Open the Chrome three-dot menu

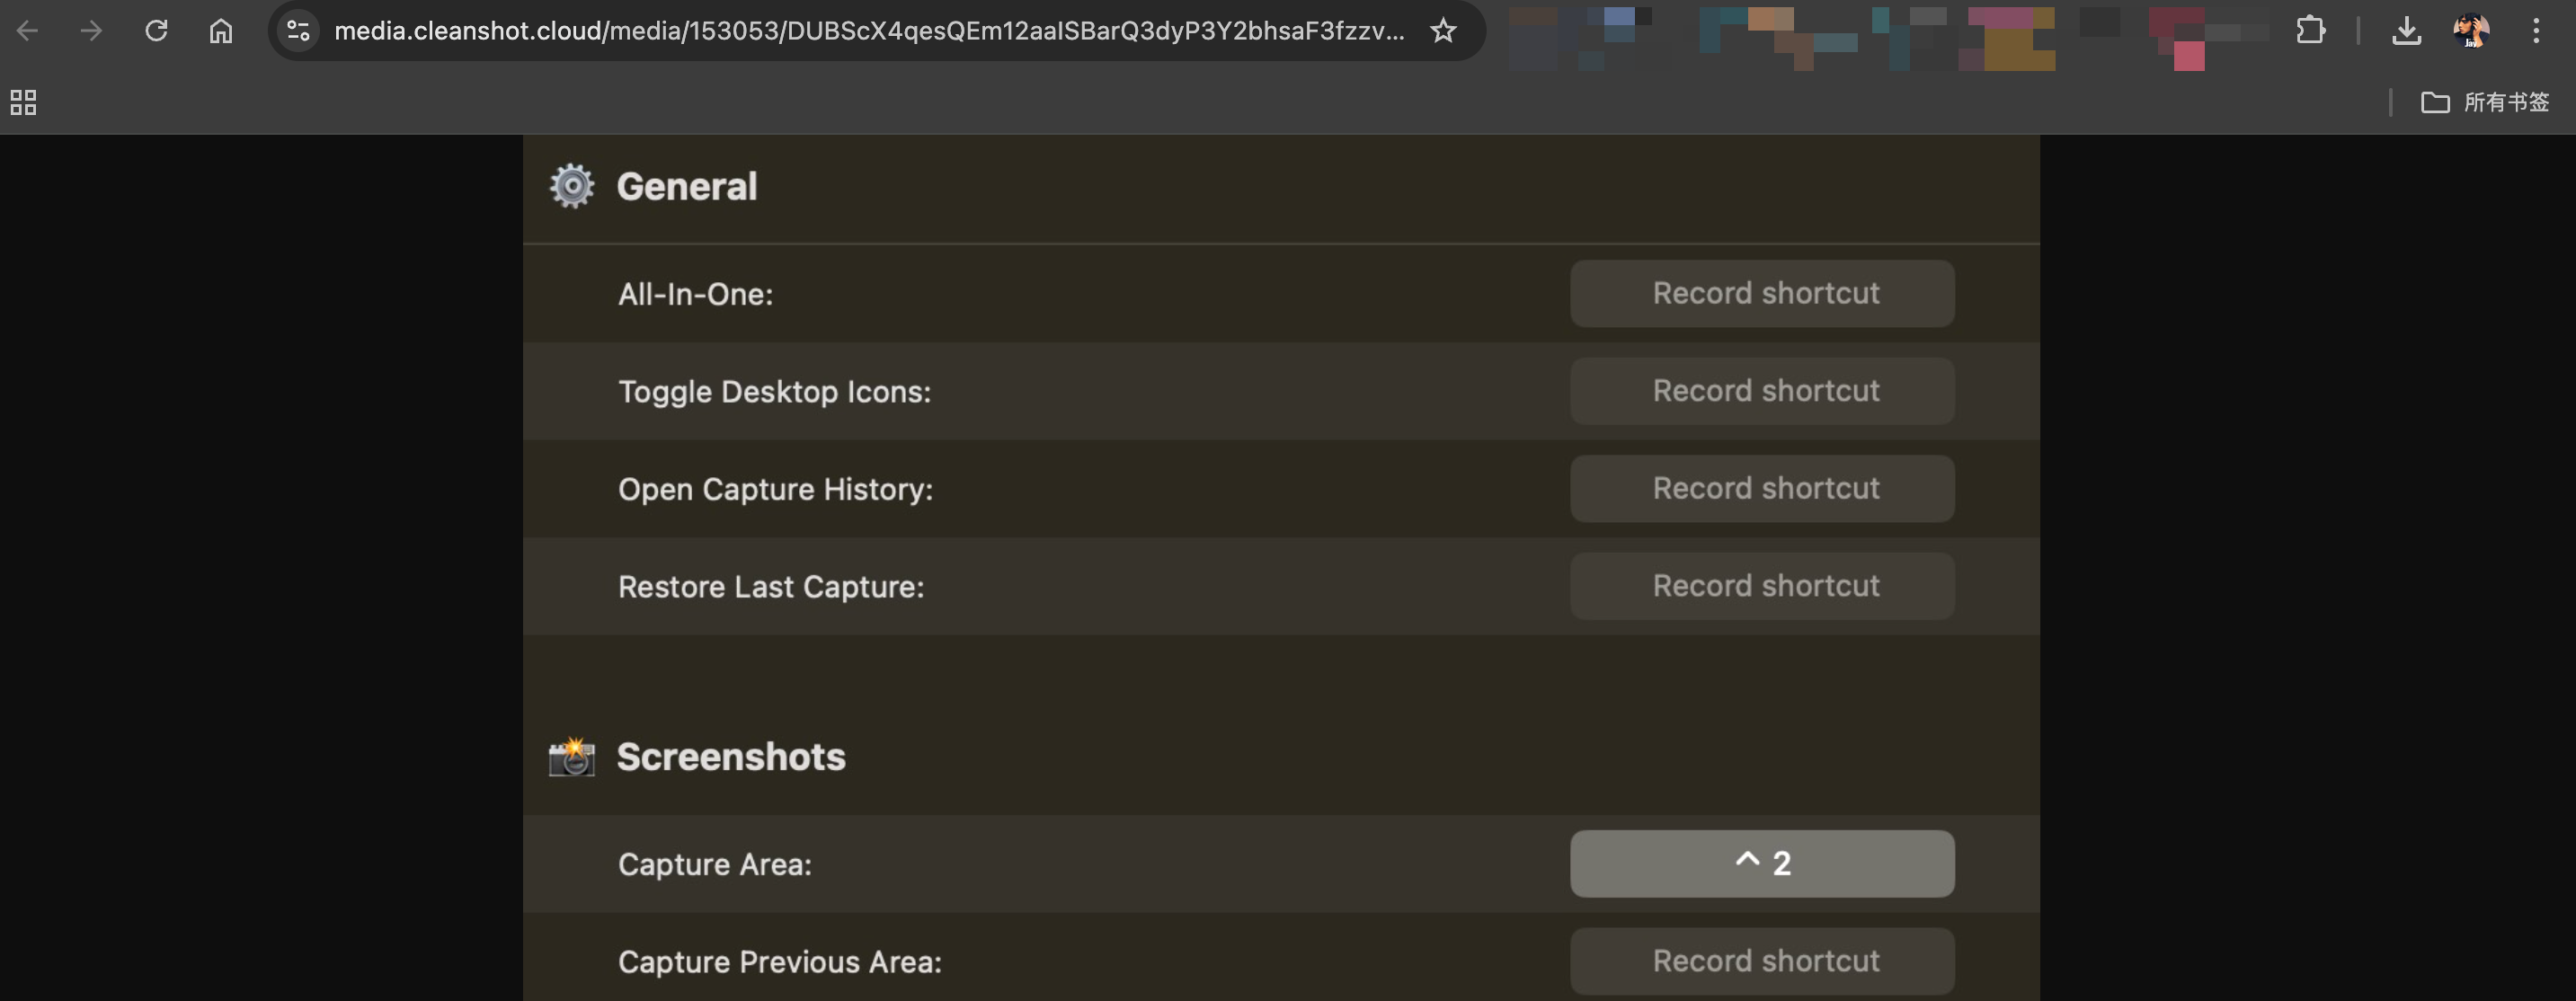(x=2536, y=31)
